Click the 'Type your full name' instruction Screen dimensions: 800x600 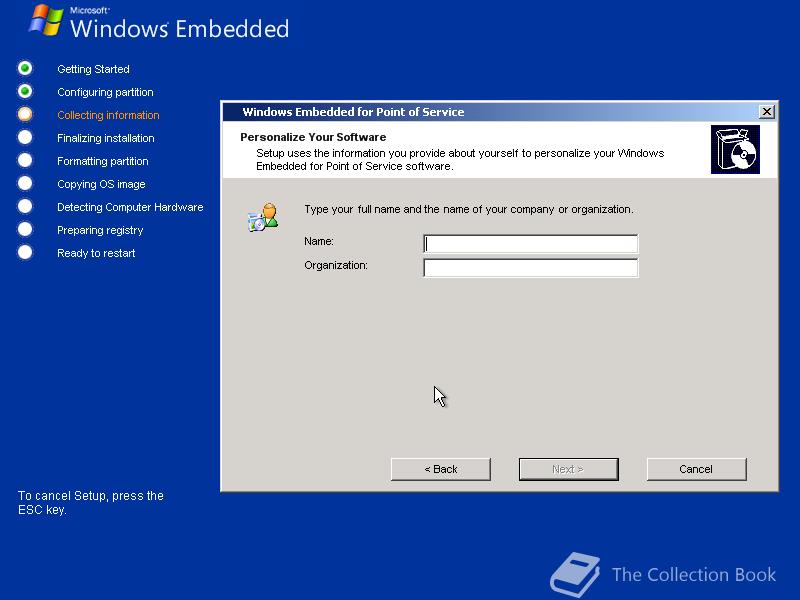click(468, 209)
